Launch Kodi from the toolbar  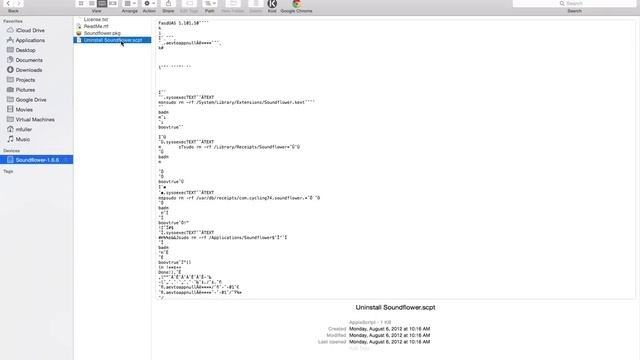click(272, 4)
